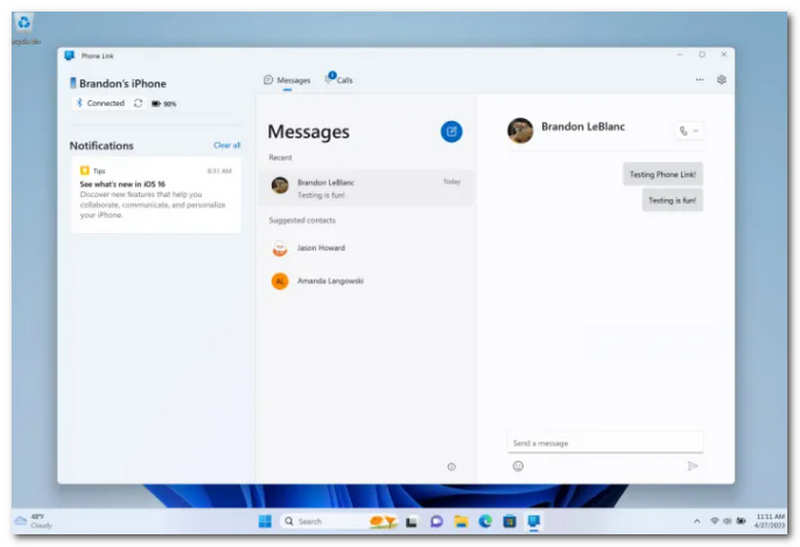Select suggested contact Amanda Langowski
Image resolution: width=800 pixels, height=547 pixels.
365,281
